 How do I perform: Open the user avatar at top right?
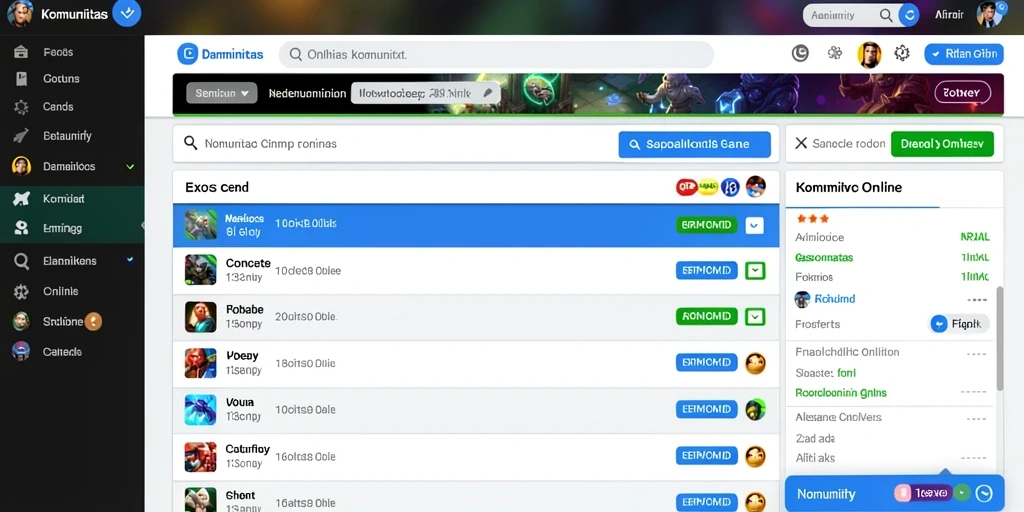point(989,14)
